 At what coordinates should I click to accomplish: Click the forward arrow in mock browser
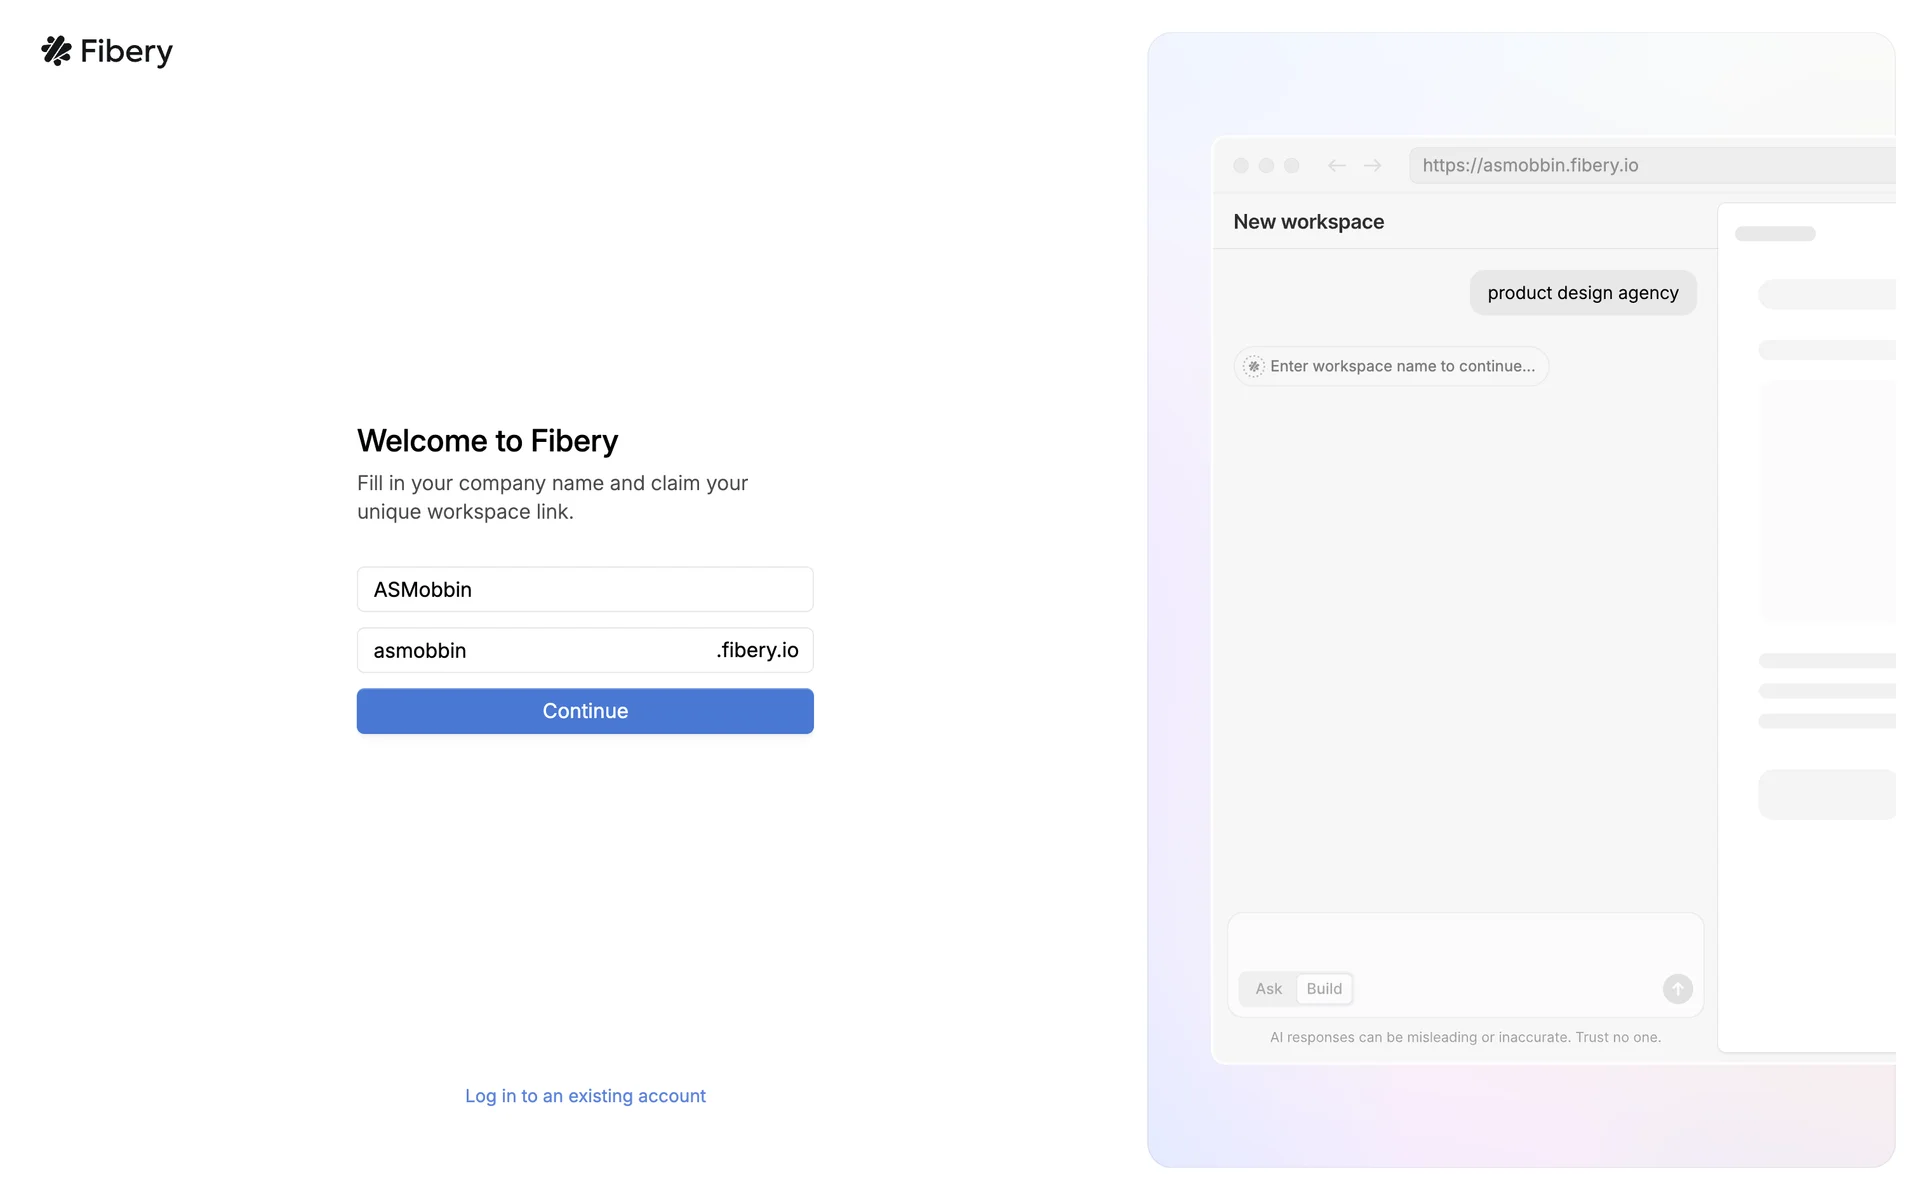point(1372,166)
